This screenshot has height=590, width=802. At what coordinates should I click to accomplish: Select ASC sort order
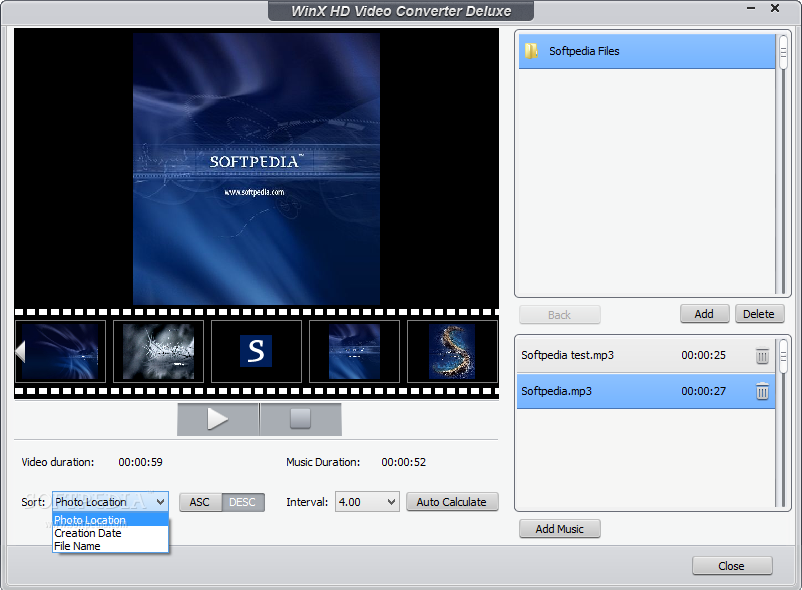coord(200,502)
